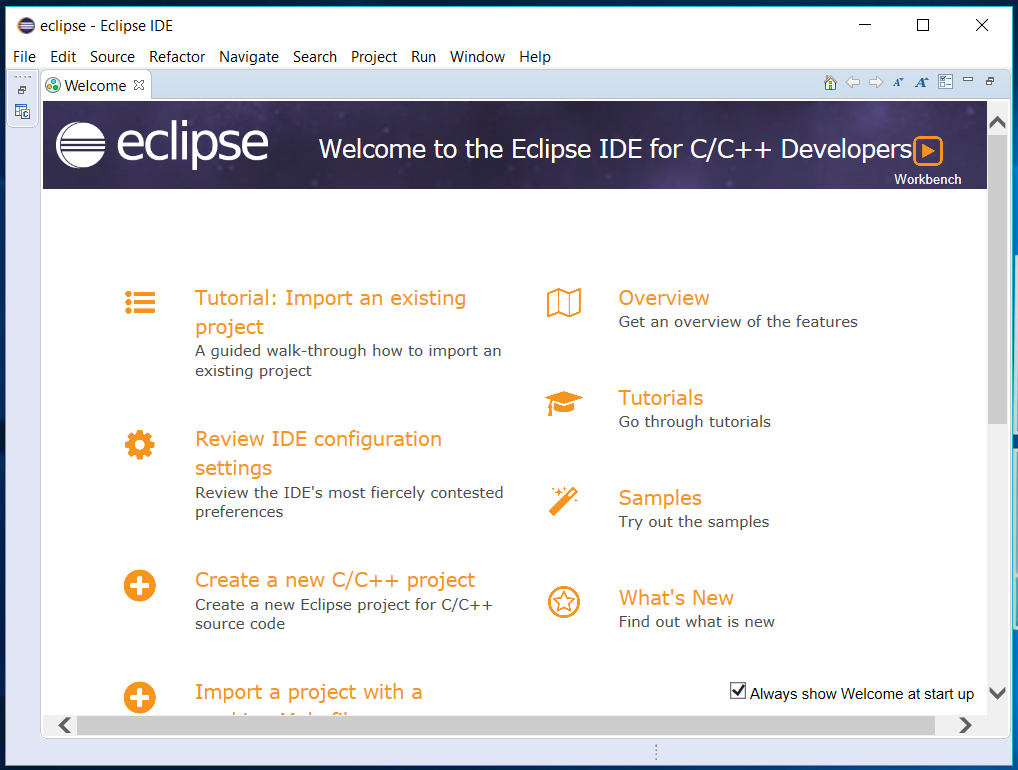The image size is (1018, 770).
Task: Open the Source menu
Action: tap(112, 56)
